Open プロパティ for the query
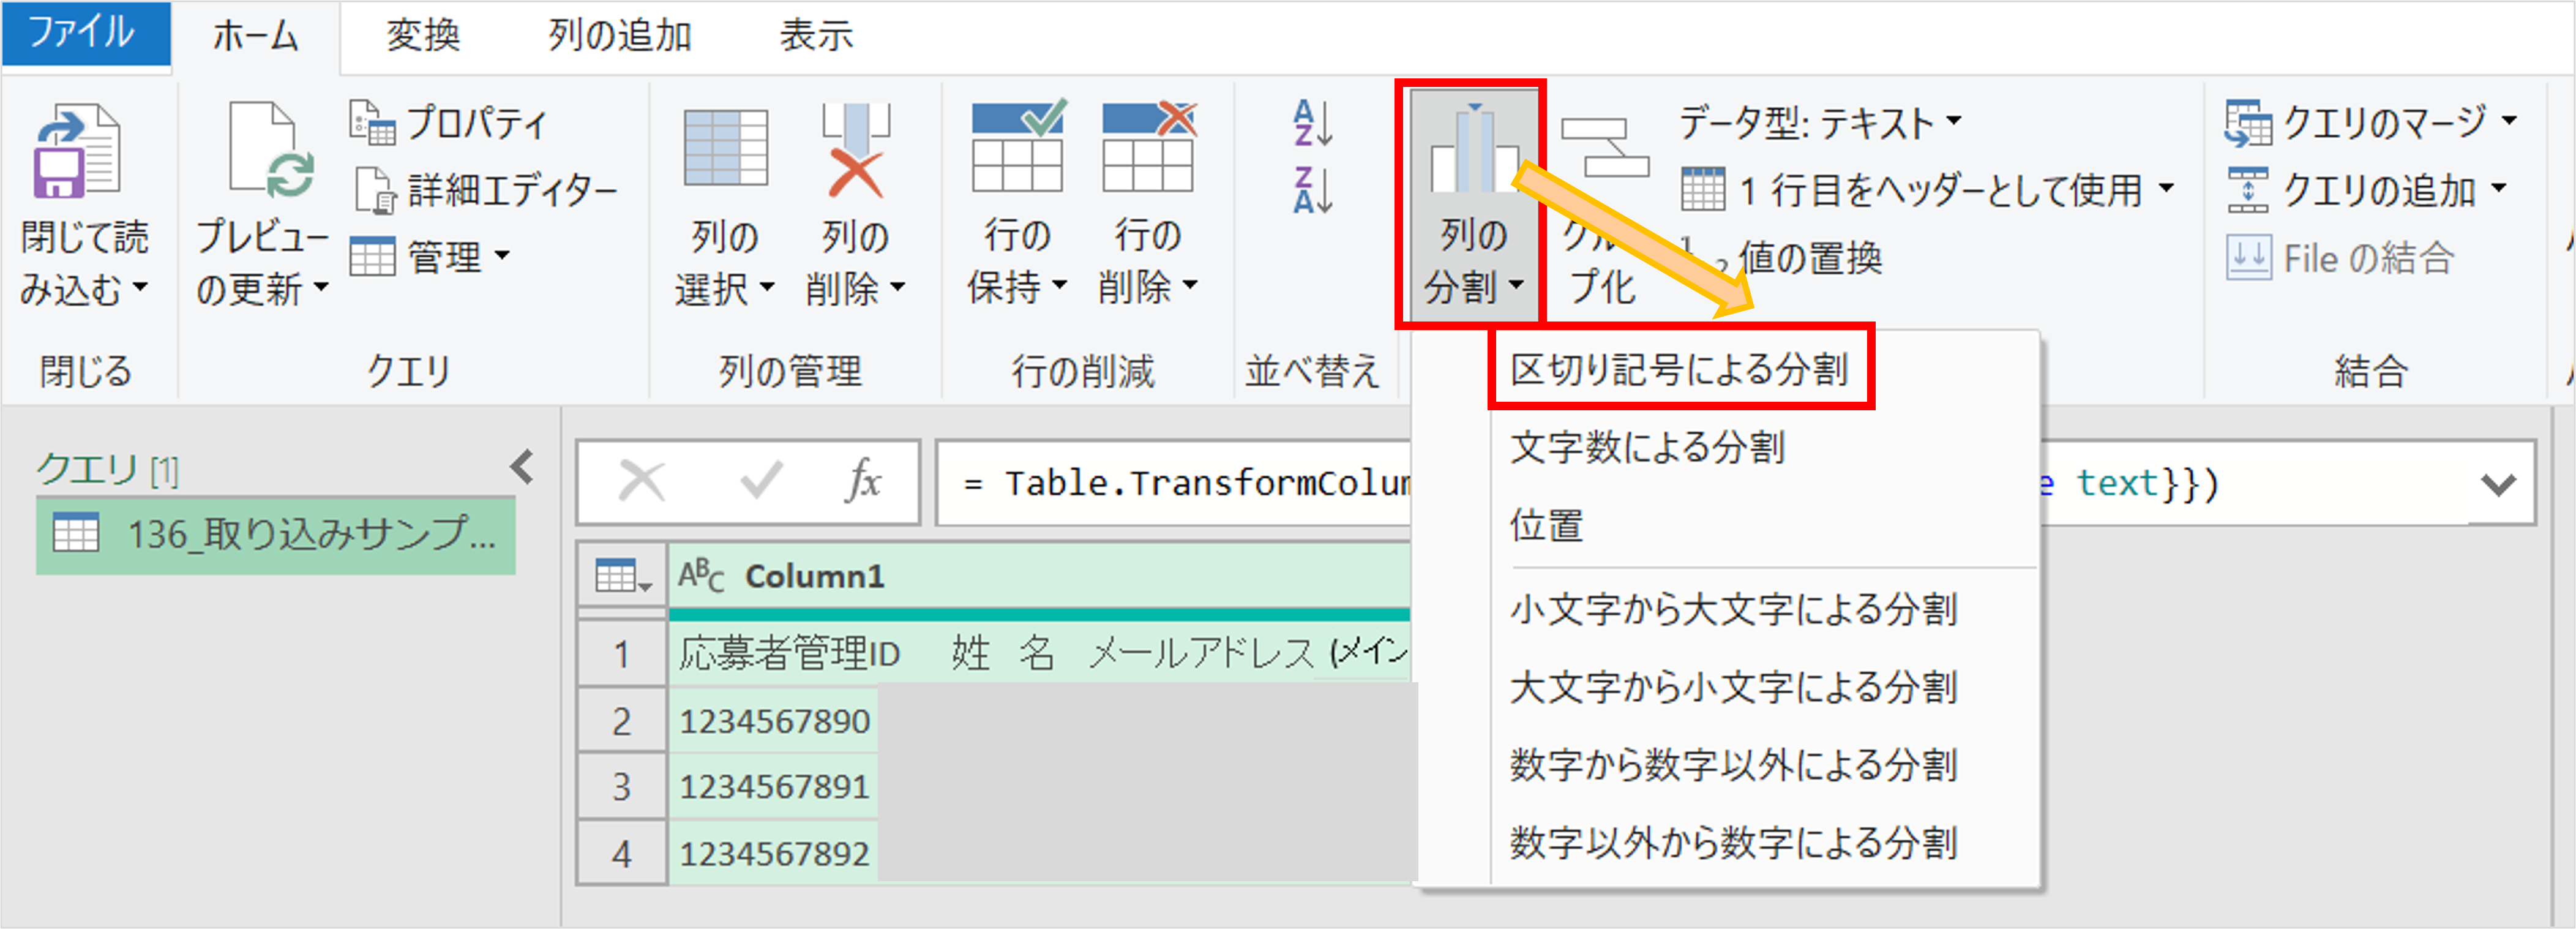Screen dimensions: 2576x929 (449, 124)
